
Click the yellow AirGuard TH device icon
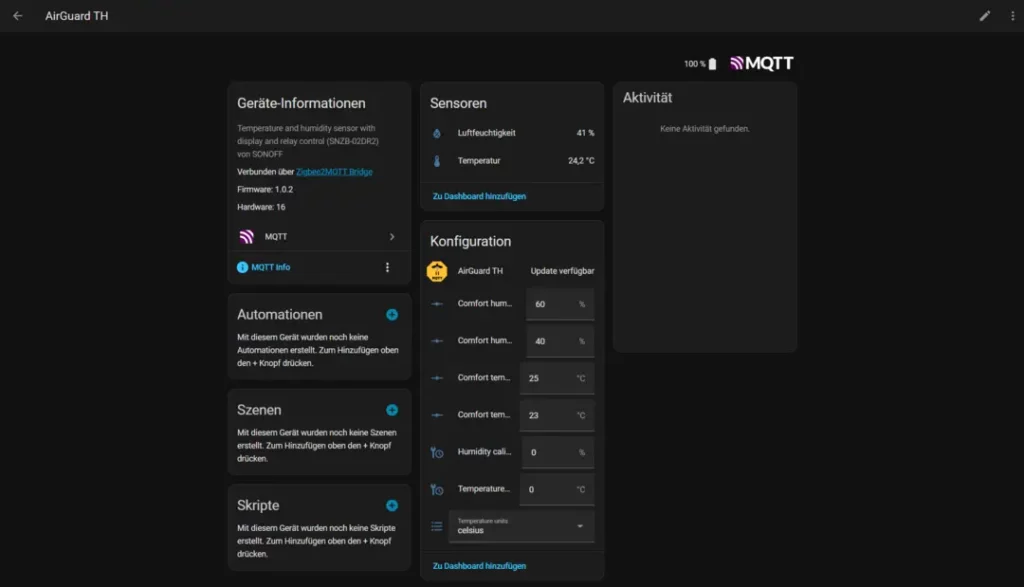tap(437, 269)
